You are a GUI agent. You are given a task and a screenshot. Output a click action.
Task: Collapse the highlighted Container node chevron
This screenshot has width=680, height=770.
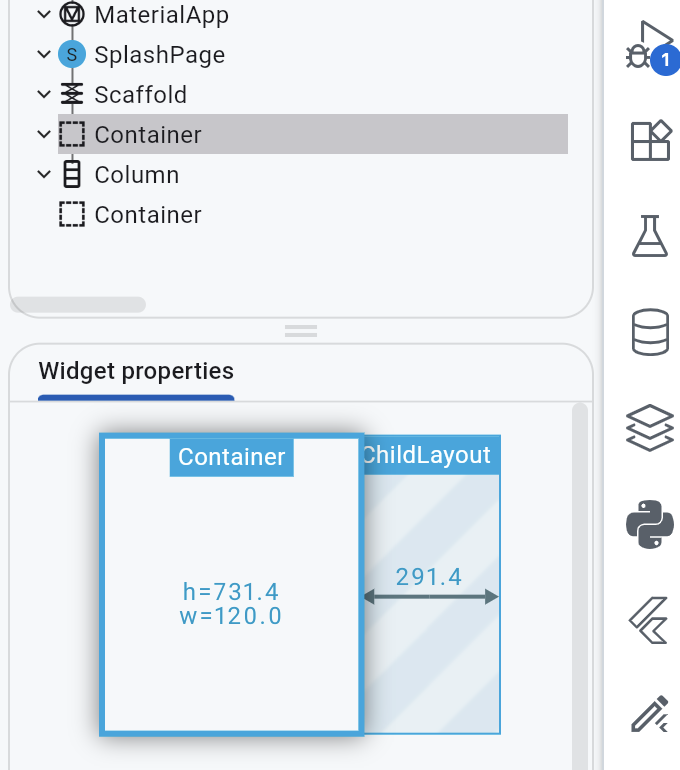(x=44, y=134)
